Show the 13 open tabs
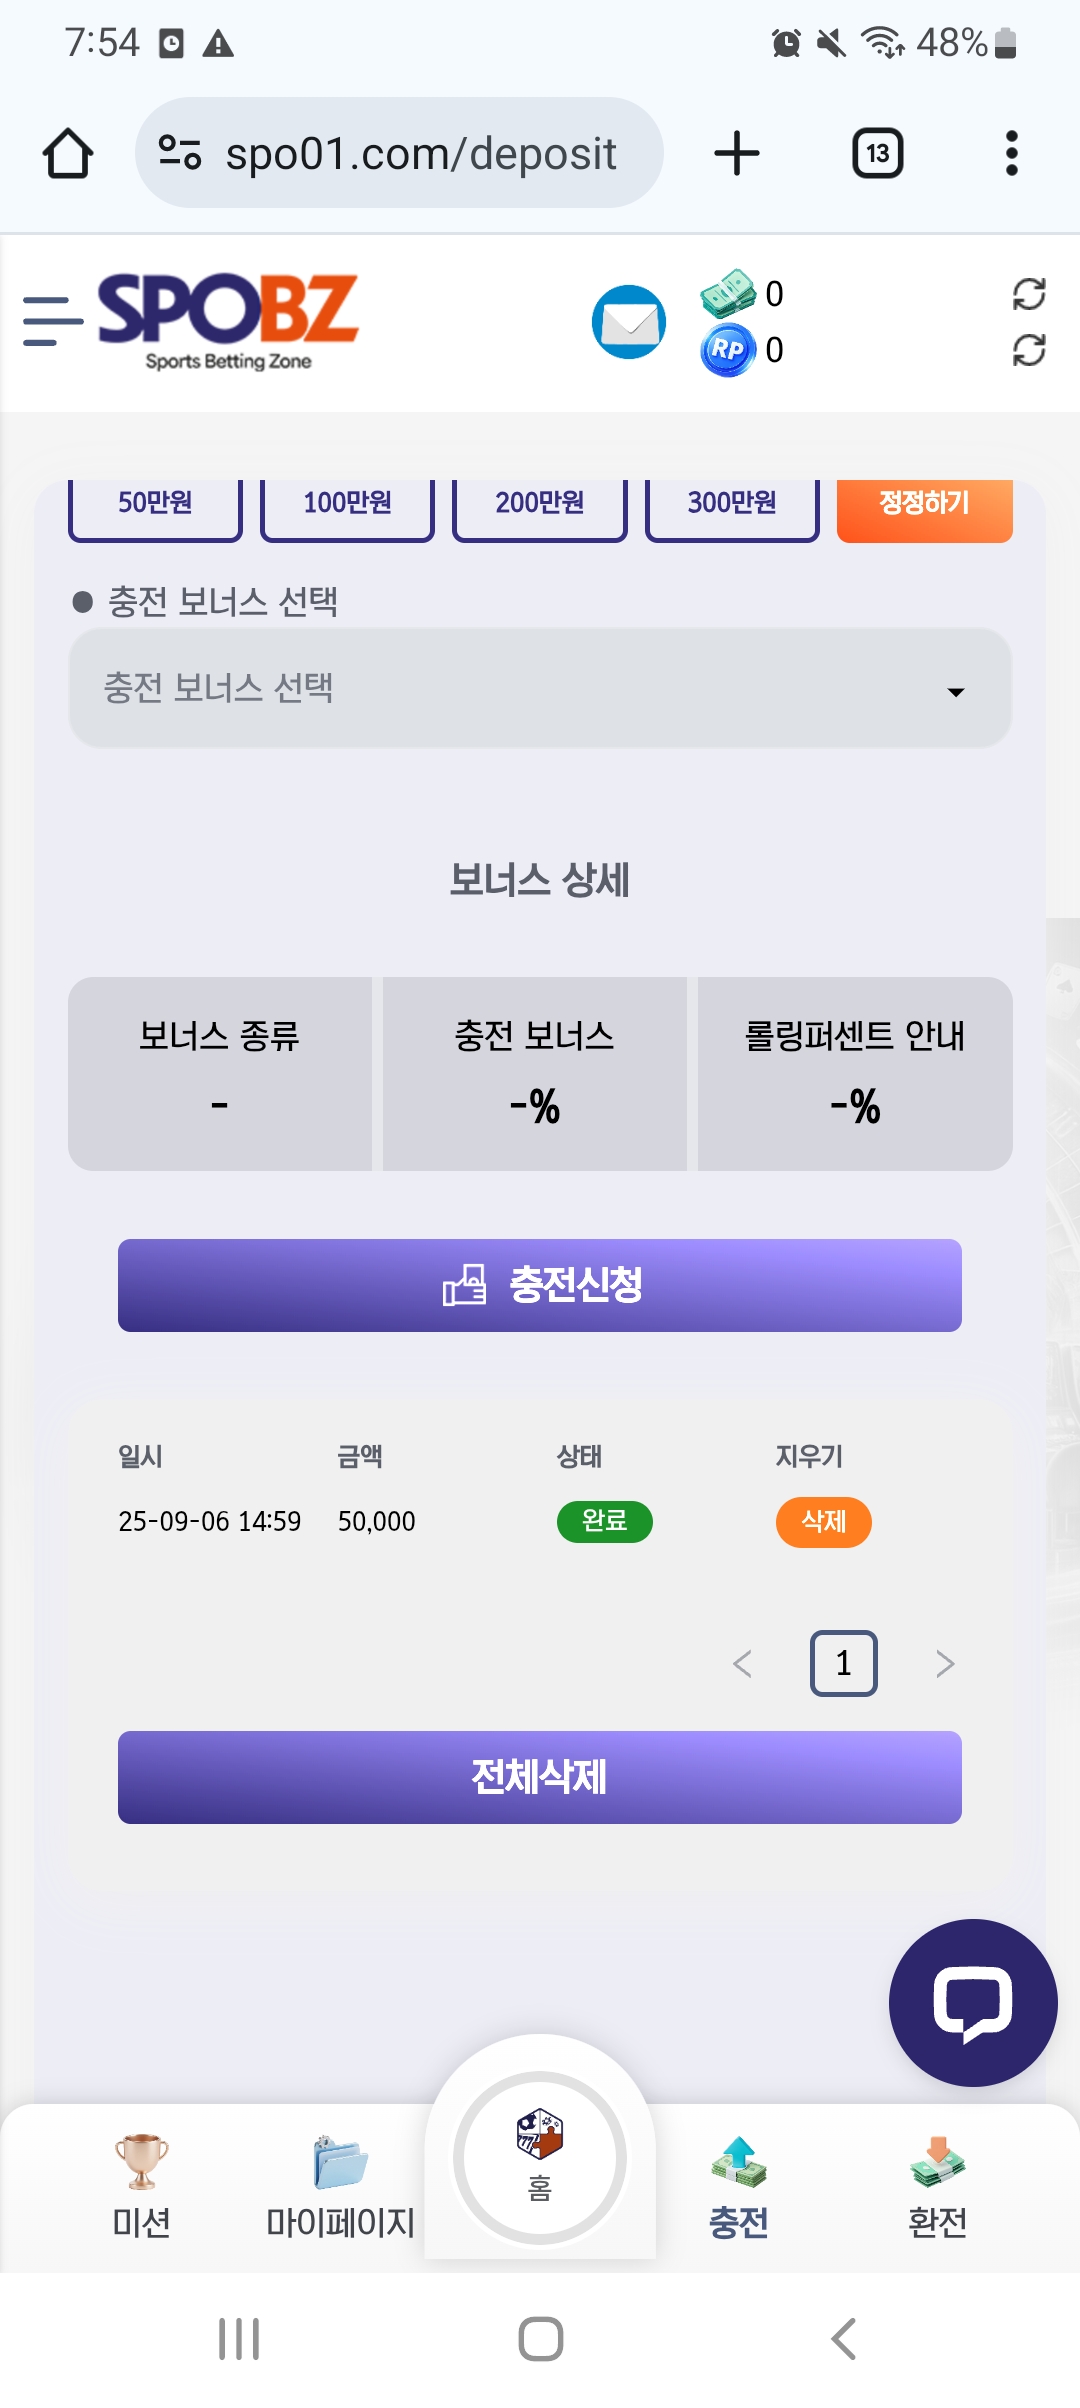1080x2408 pixels. tap(877, 154)
